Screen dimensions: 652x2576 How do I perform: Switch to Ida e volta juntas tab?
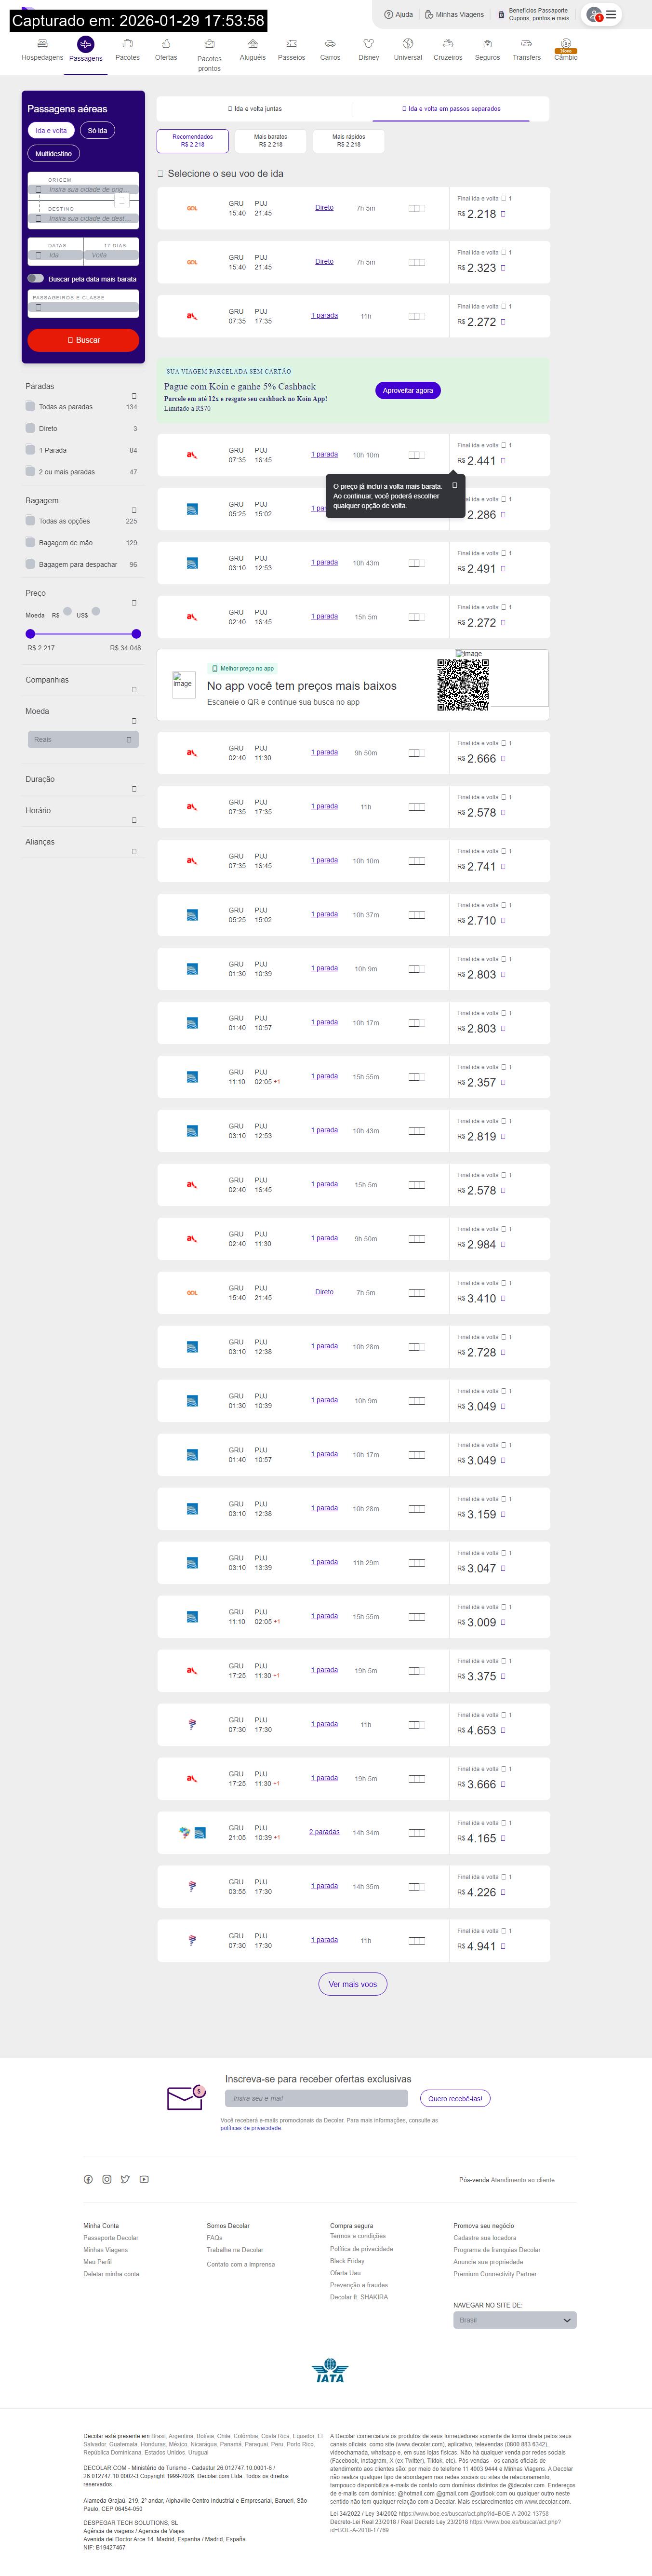point(255,109)
